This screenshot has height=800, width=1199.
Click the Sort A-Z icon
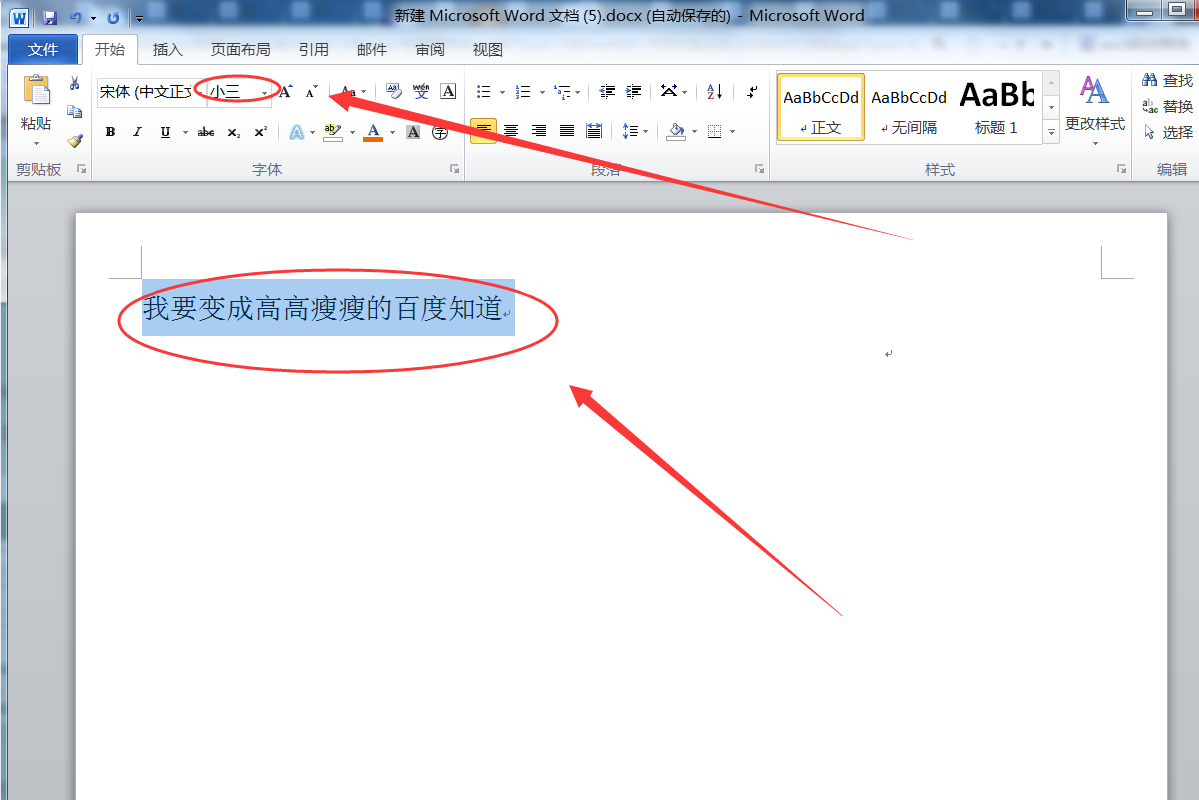pos(715,92)
